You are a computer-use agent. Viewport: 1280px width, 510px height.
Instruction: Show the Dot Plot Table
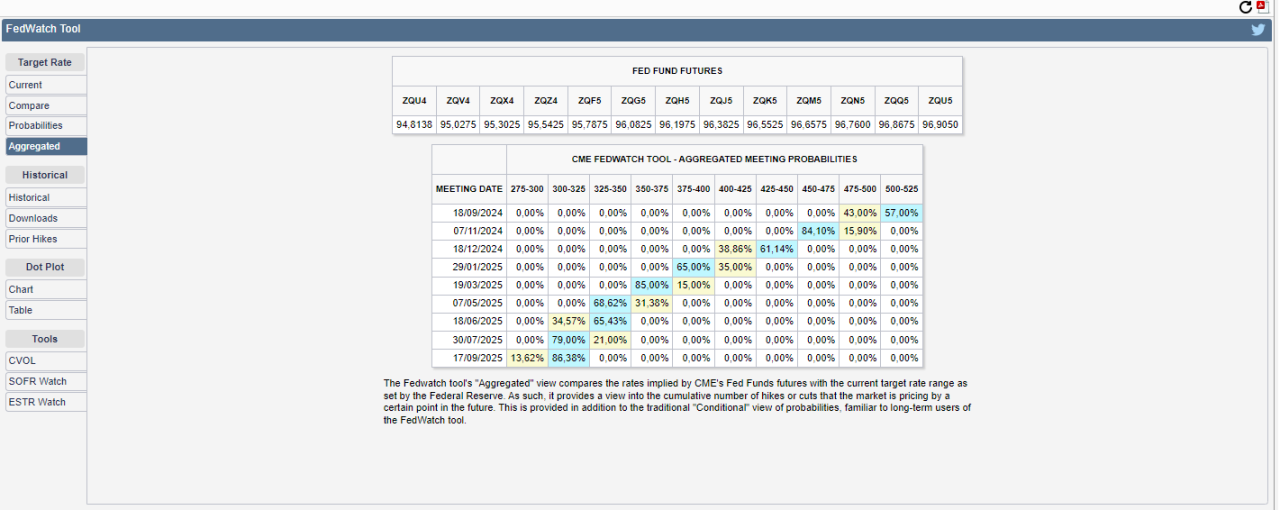(45, 310)
